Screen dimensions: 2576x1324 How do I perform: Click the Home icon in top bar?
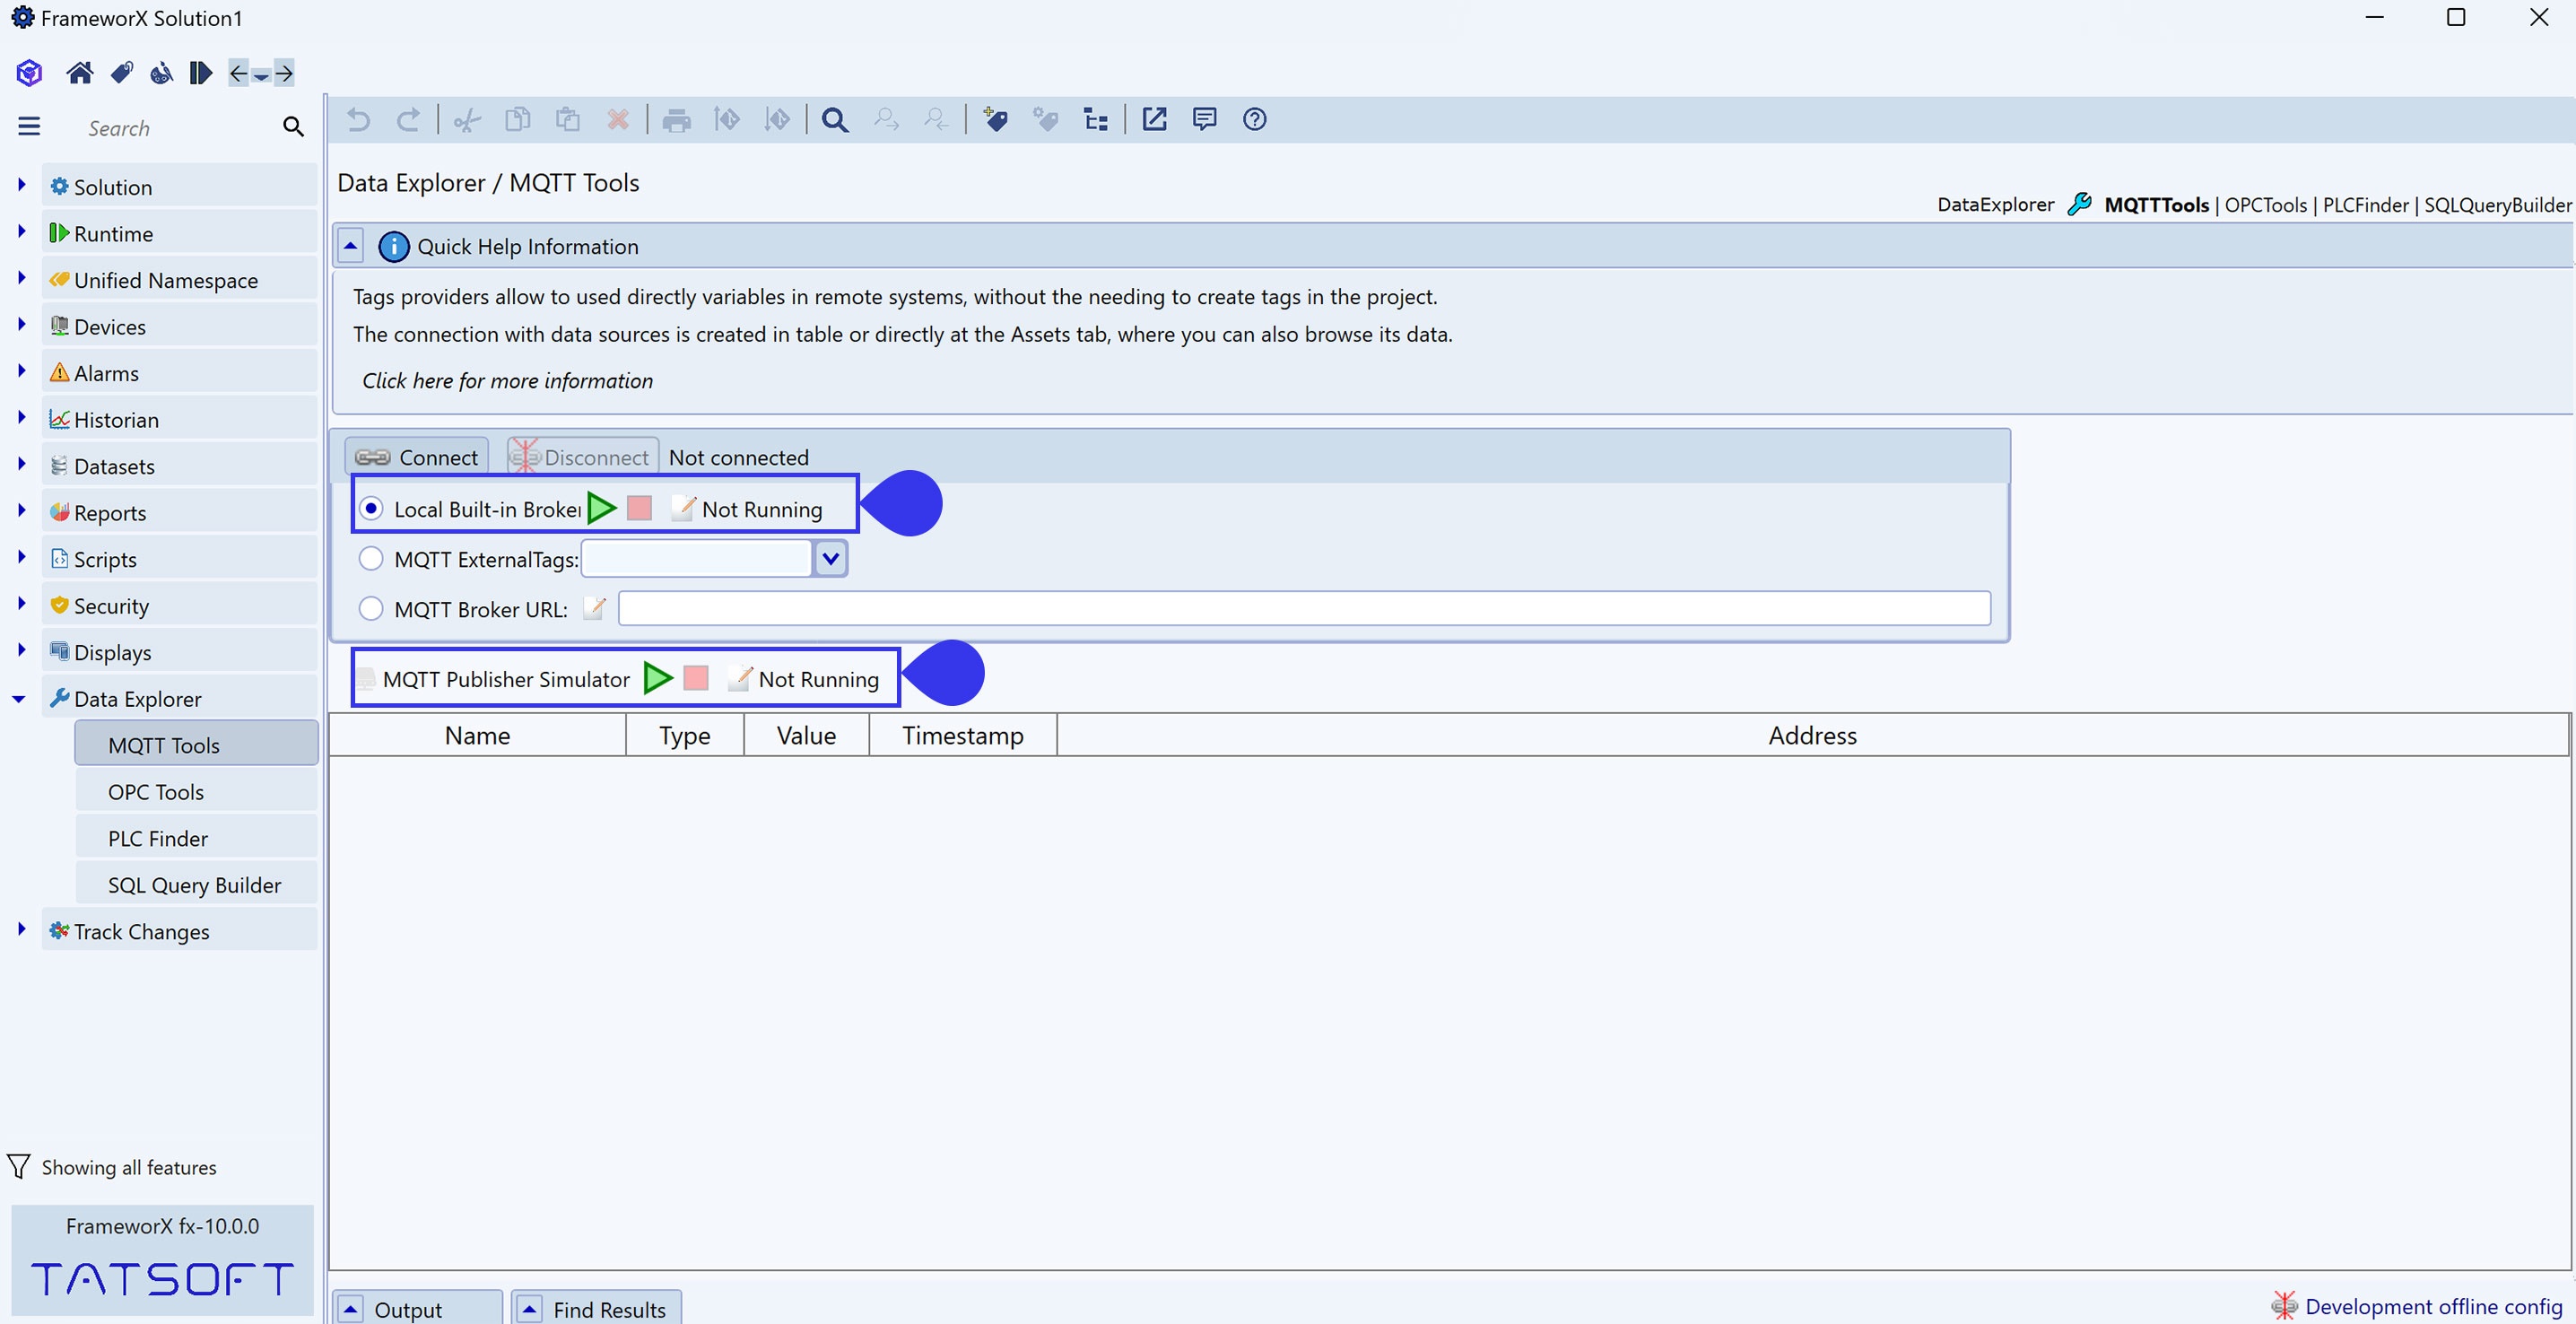80,73
